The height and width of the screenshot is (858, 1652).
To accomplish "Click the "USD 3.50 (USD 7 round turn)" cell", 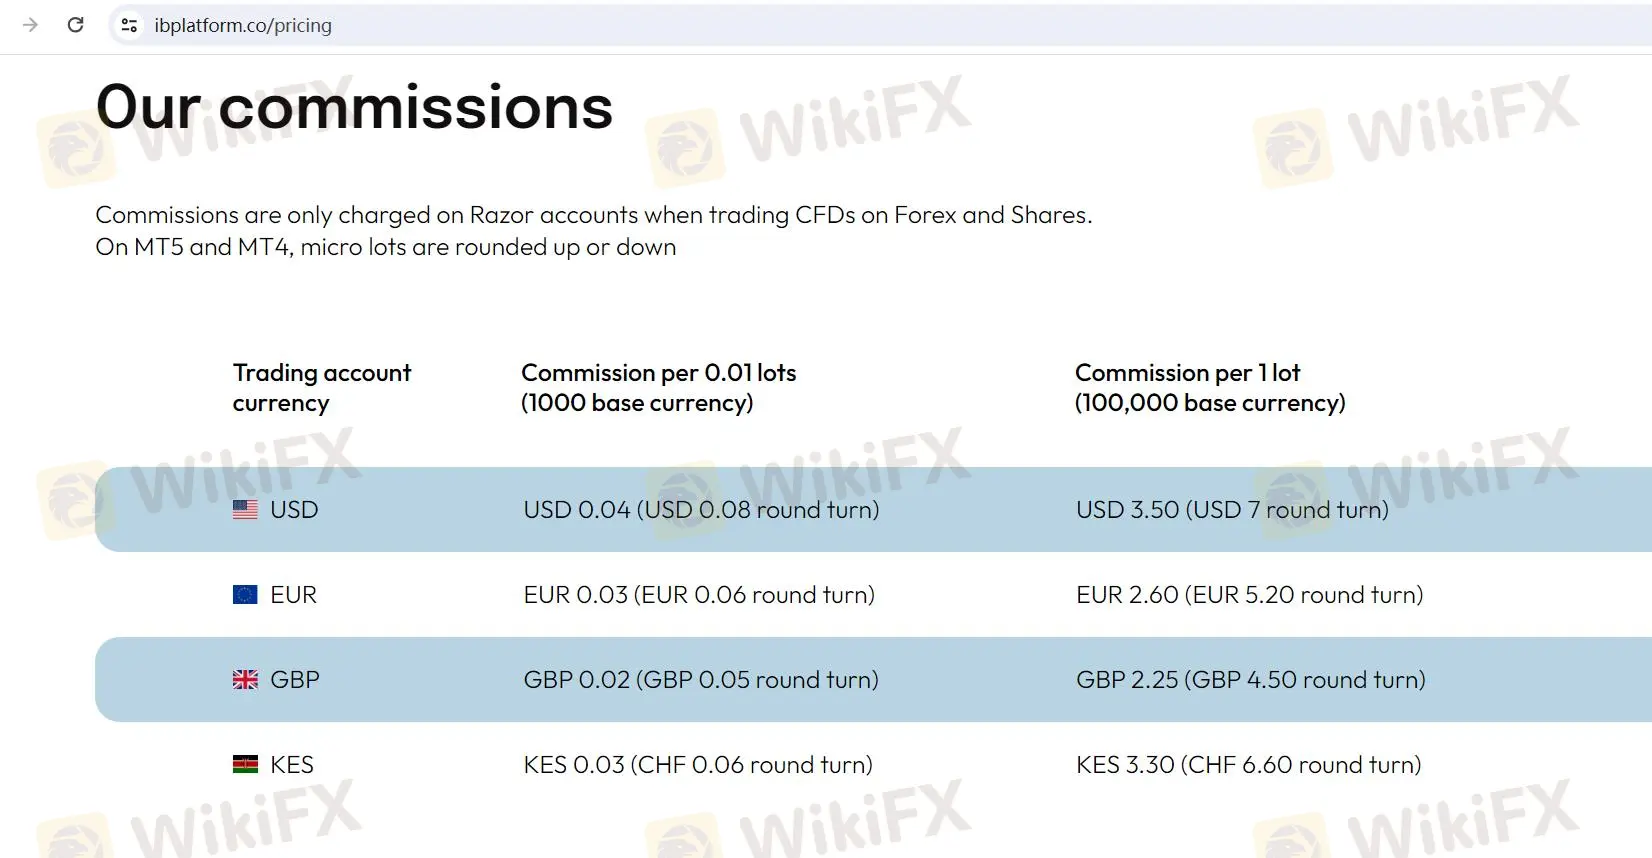I will coord(1232,510).
